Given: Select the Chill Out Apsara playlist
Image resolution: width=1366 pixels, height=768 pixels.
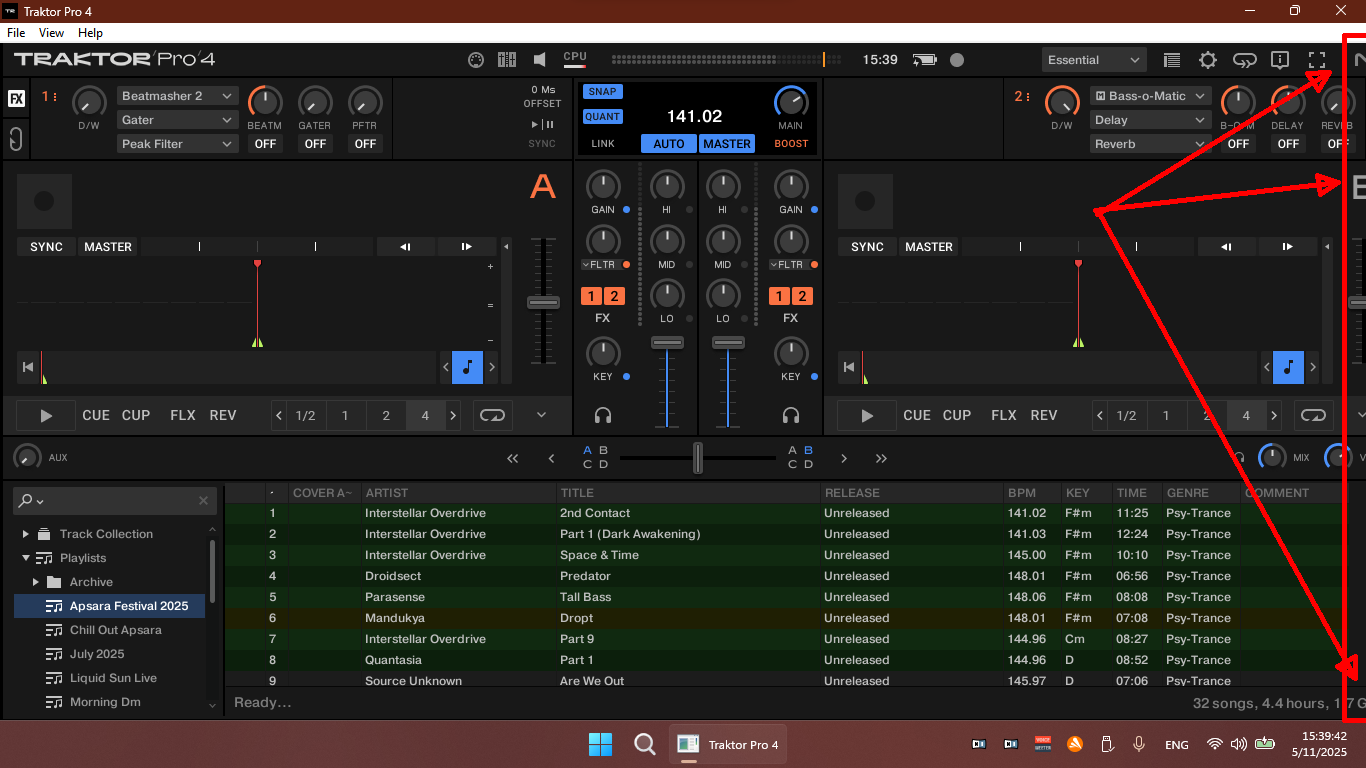Looking at the screenshot, I should (x=115, y=630).
